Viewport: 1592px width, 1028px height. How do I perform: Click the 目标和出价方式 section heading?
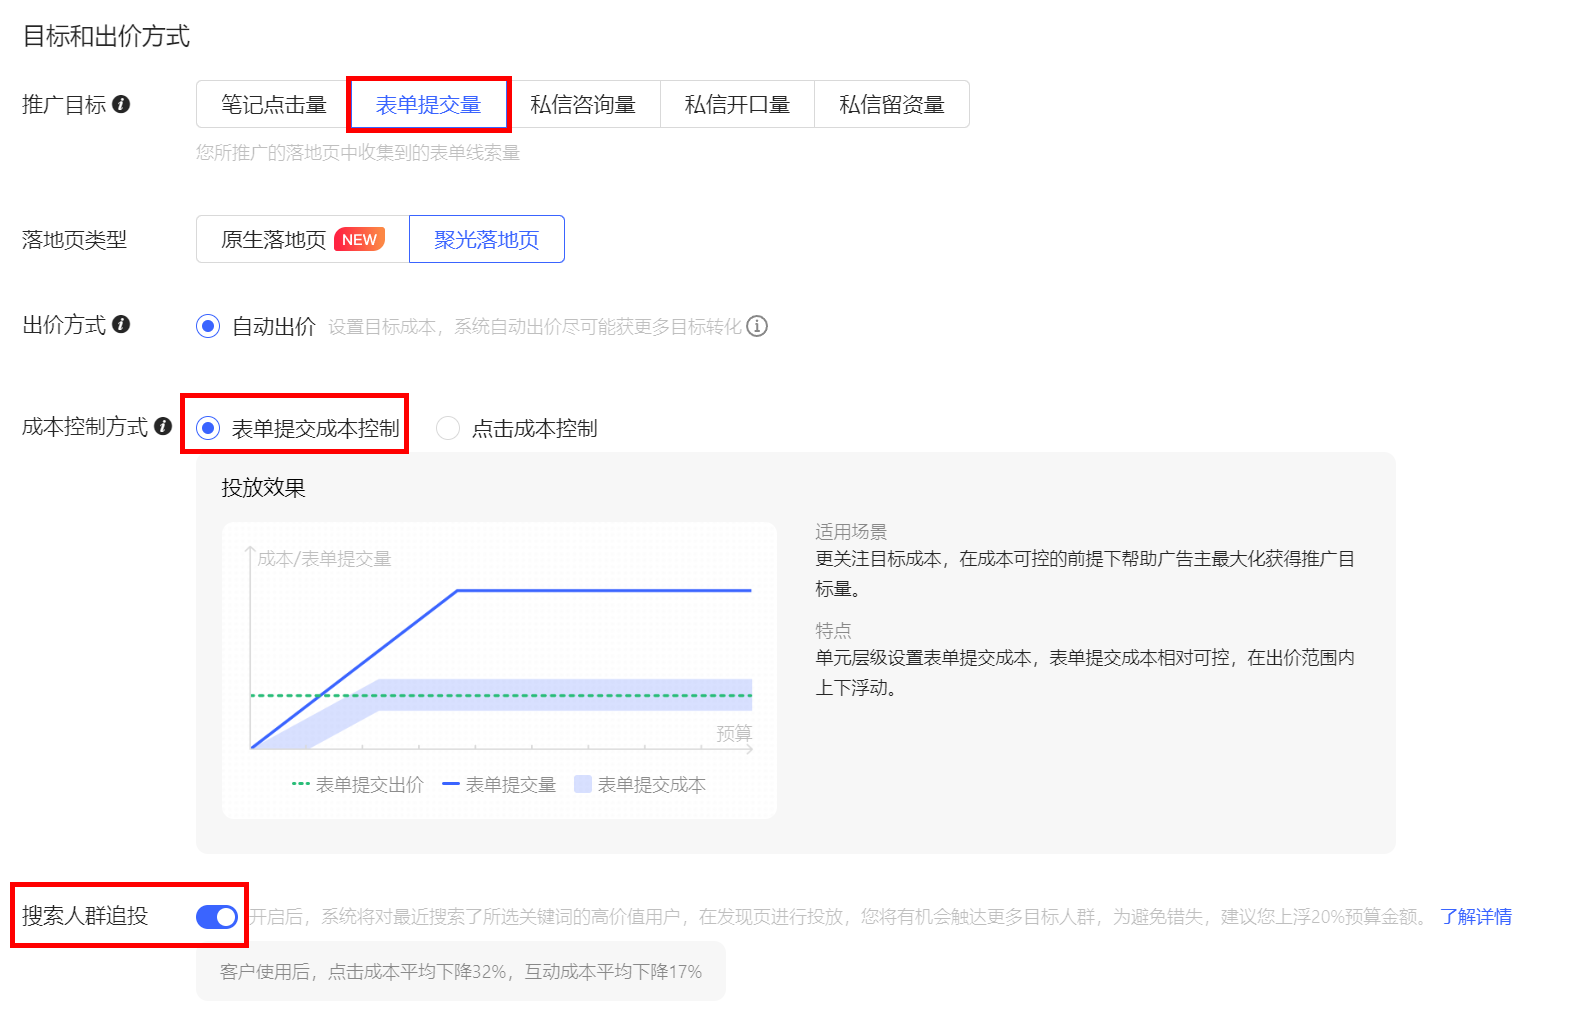(x=106, y=36)
